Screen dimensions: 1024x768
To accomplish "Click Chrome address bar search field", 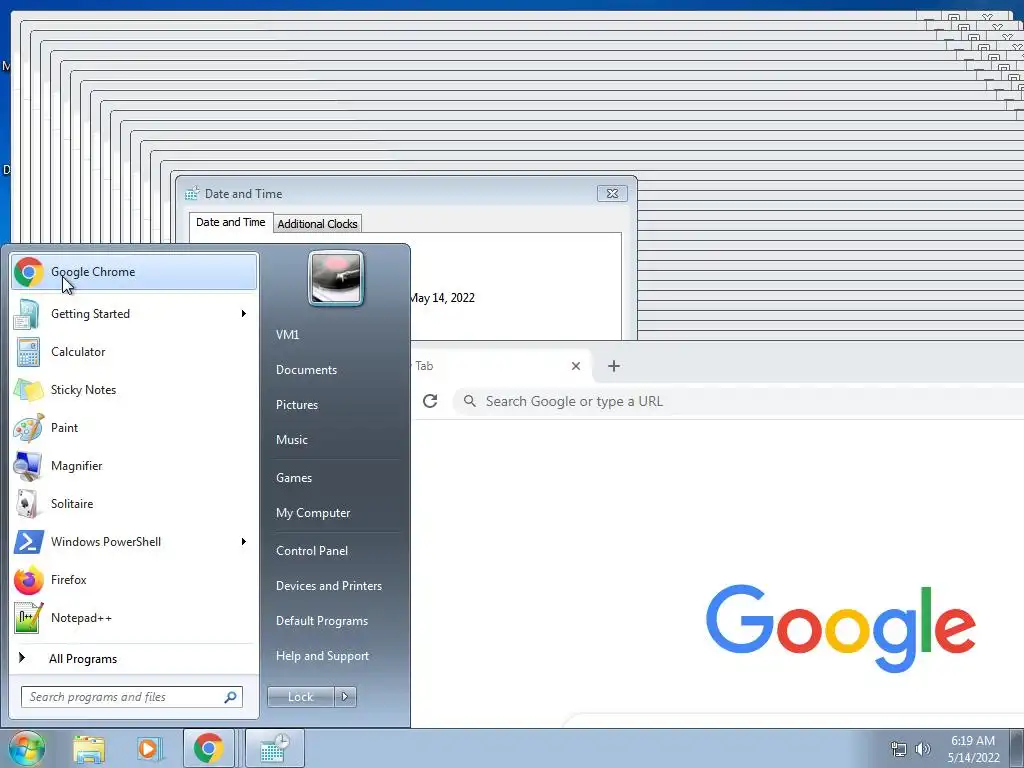I will 738,401.
